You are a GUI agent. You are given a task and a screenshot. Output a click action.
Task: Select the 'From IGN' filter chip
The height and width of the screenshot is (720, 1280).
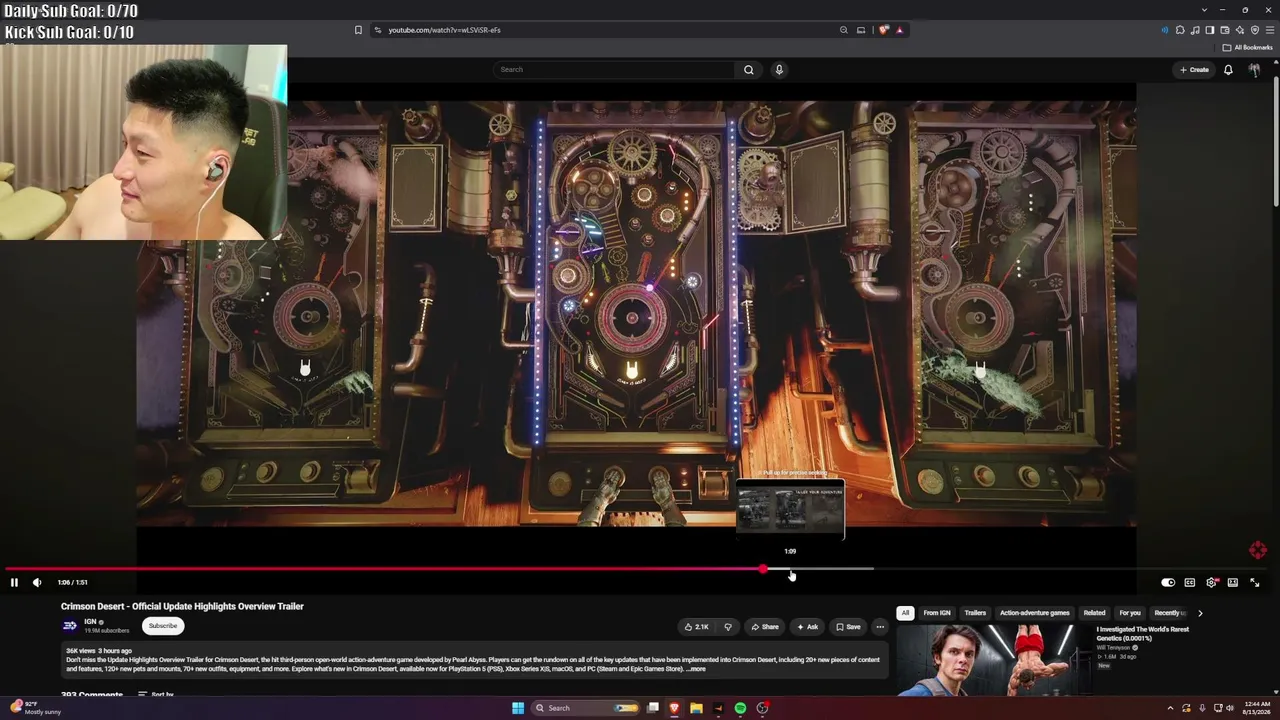pyautogui.click(x=937, y=613)
